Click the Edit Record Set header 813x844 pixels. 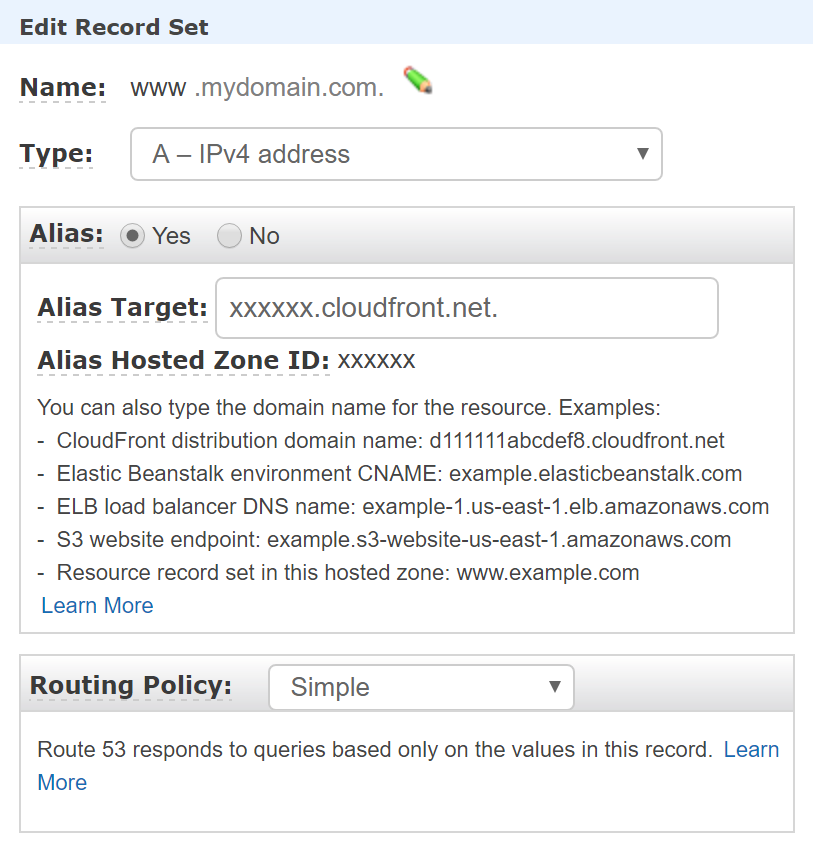[114, 27]
